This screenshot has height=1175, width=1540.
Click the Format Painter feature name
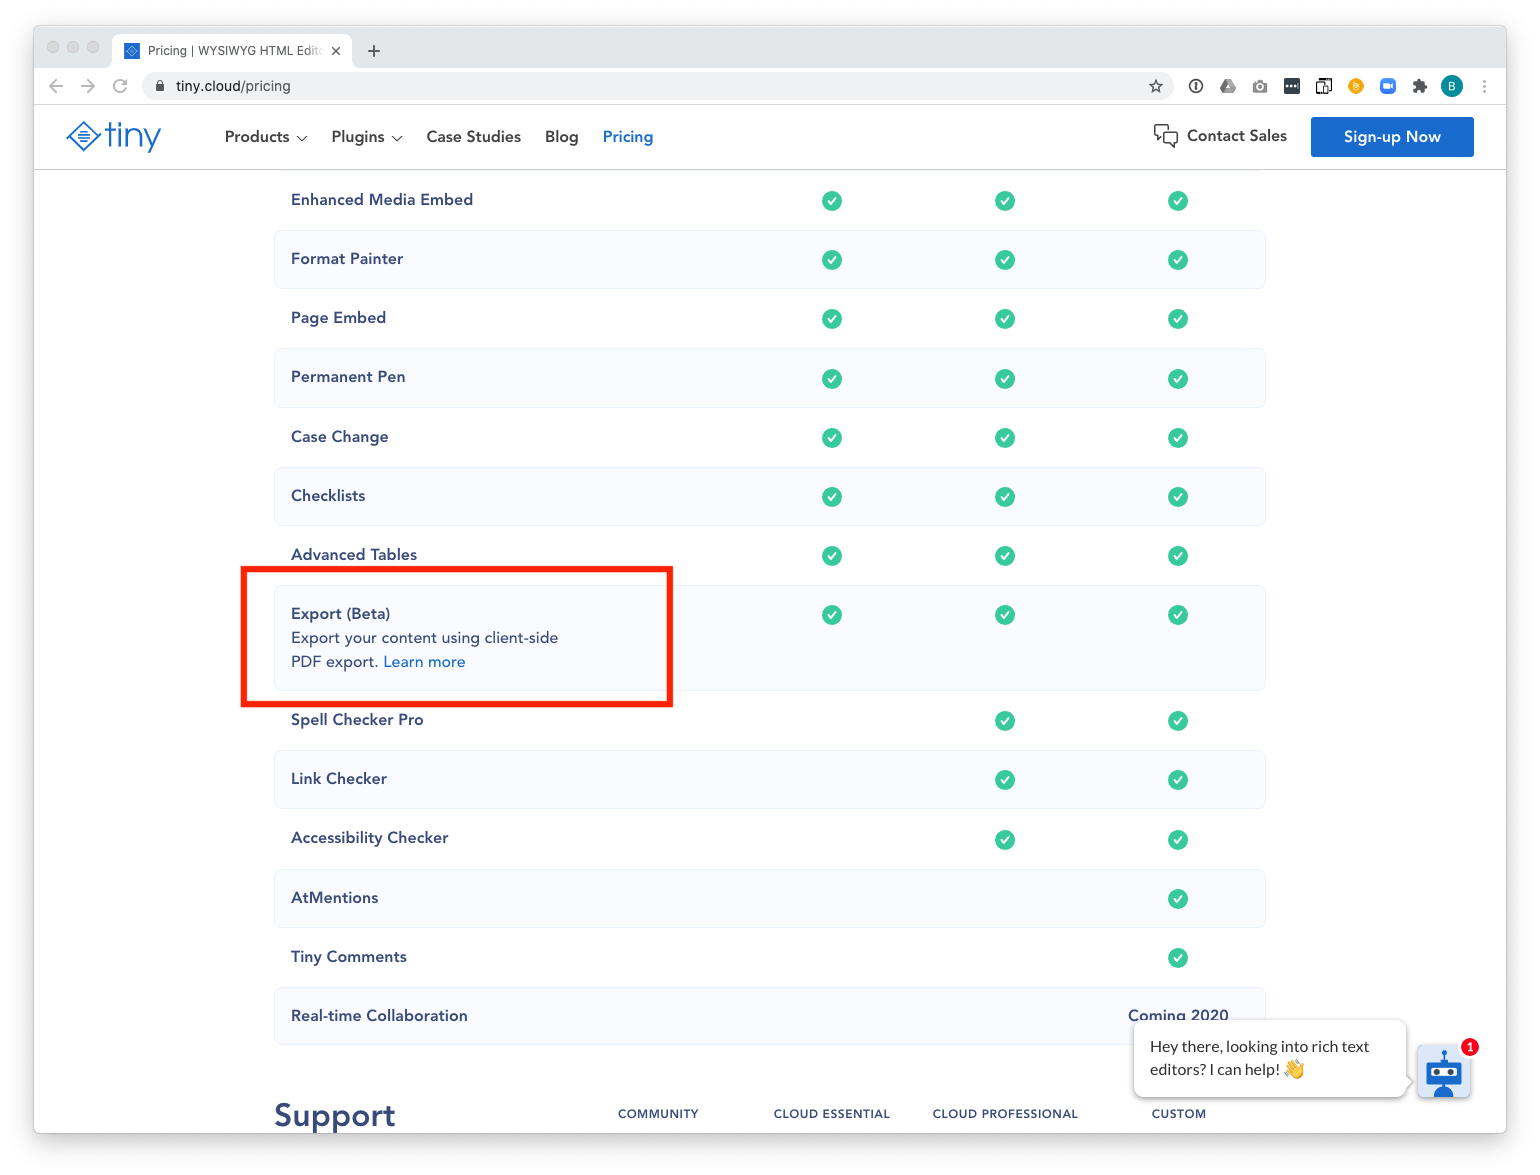pos(347,259)
